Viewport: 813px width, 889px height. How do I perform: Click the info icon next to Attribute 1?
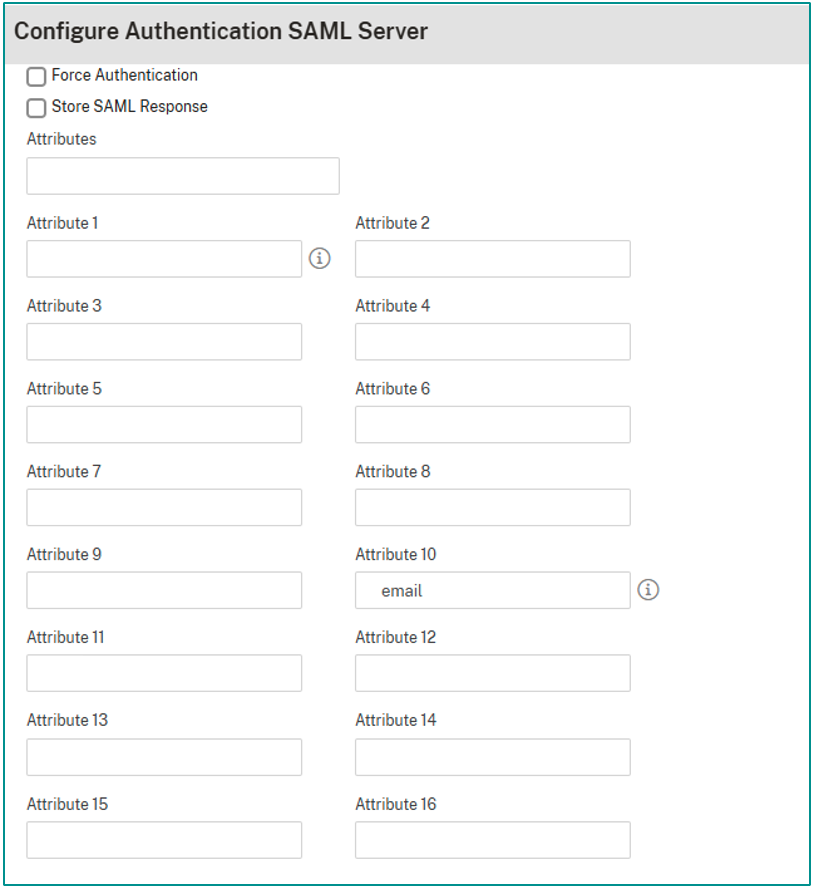coord(319,259)
